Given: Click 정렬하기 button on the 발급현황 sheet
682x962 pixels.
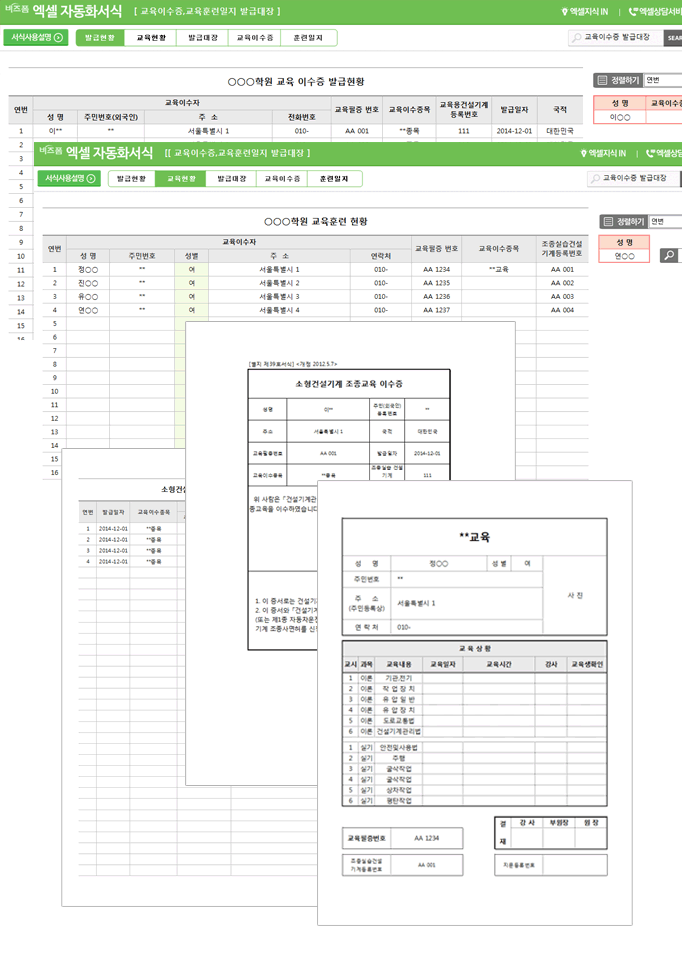Looking at the screenshot, I should (x=618, y=80).
